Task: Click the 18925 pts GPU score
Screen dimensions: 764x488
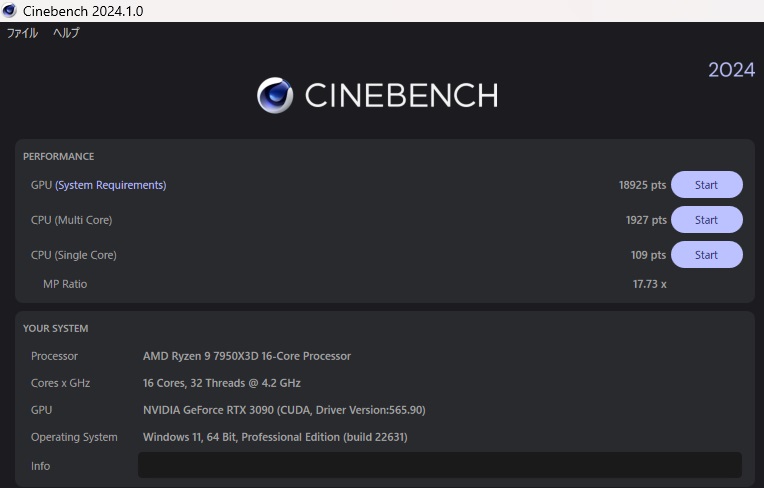Action: [x=642, y=185]
